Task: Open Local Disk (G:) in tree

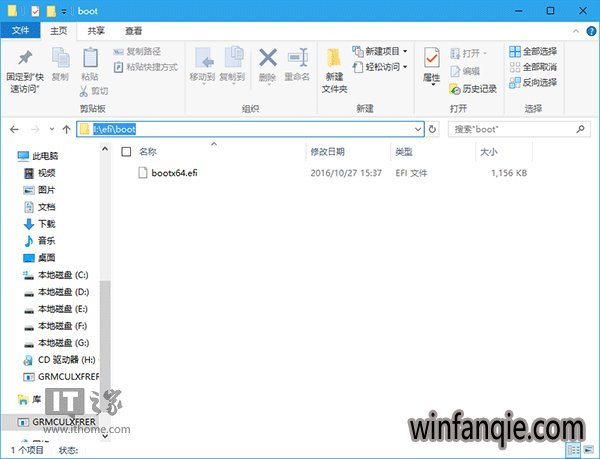Action: (x=56, y=343)
